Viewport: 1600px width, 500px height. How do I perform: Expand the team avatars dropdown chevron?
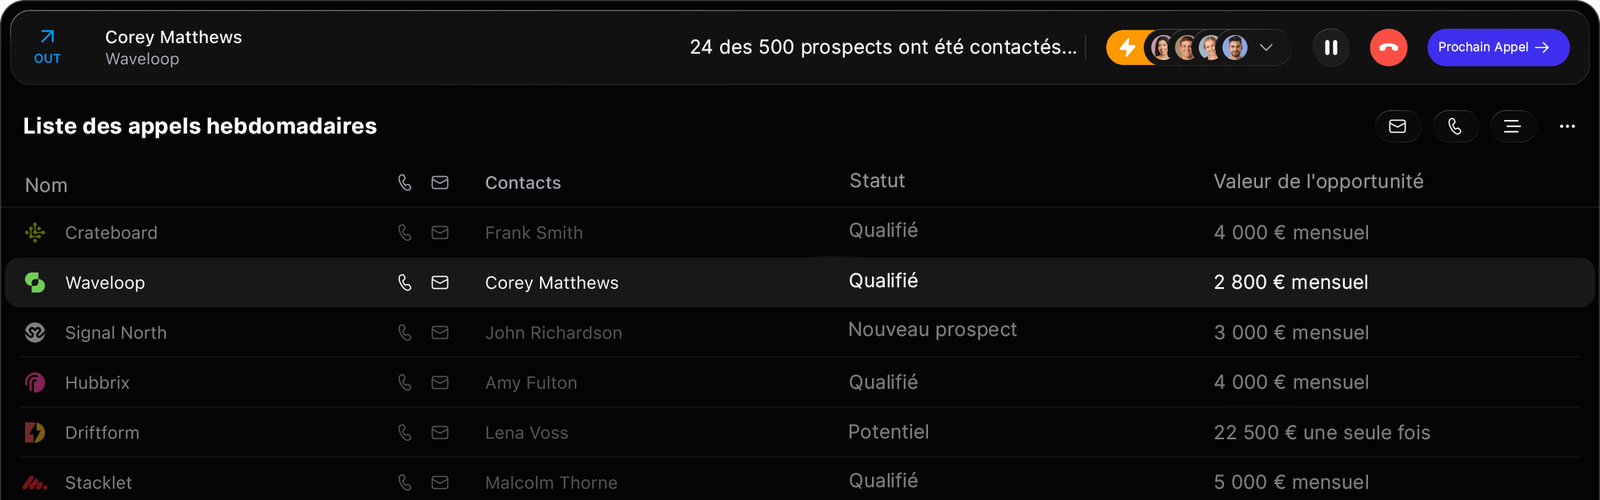click(x=1266, y=47)
